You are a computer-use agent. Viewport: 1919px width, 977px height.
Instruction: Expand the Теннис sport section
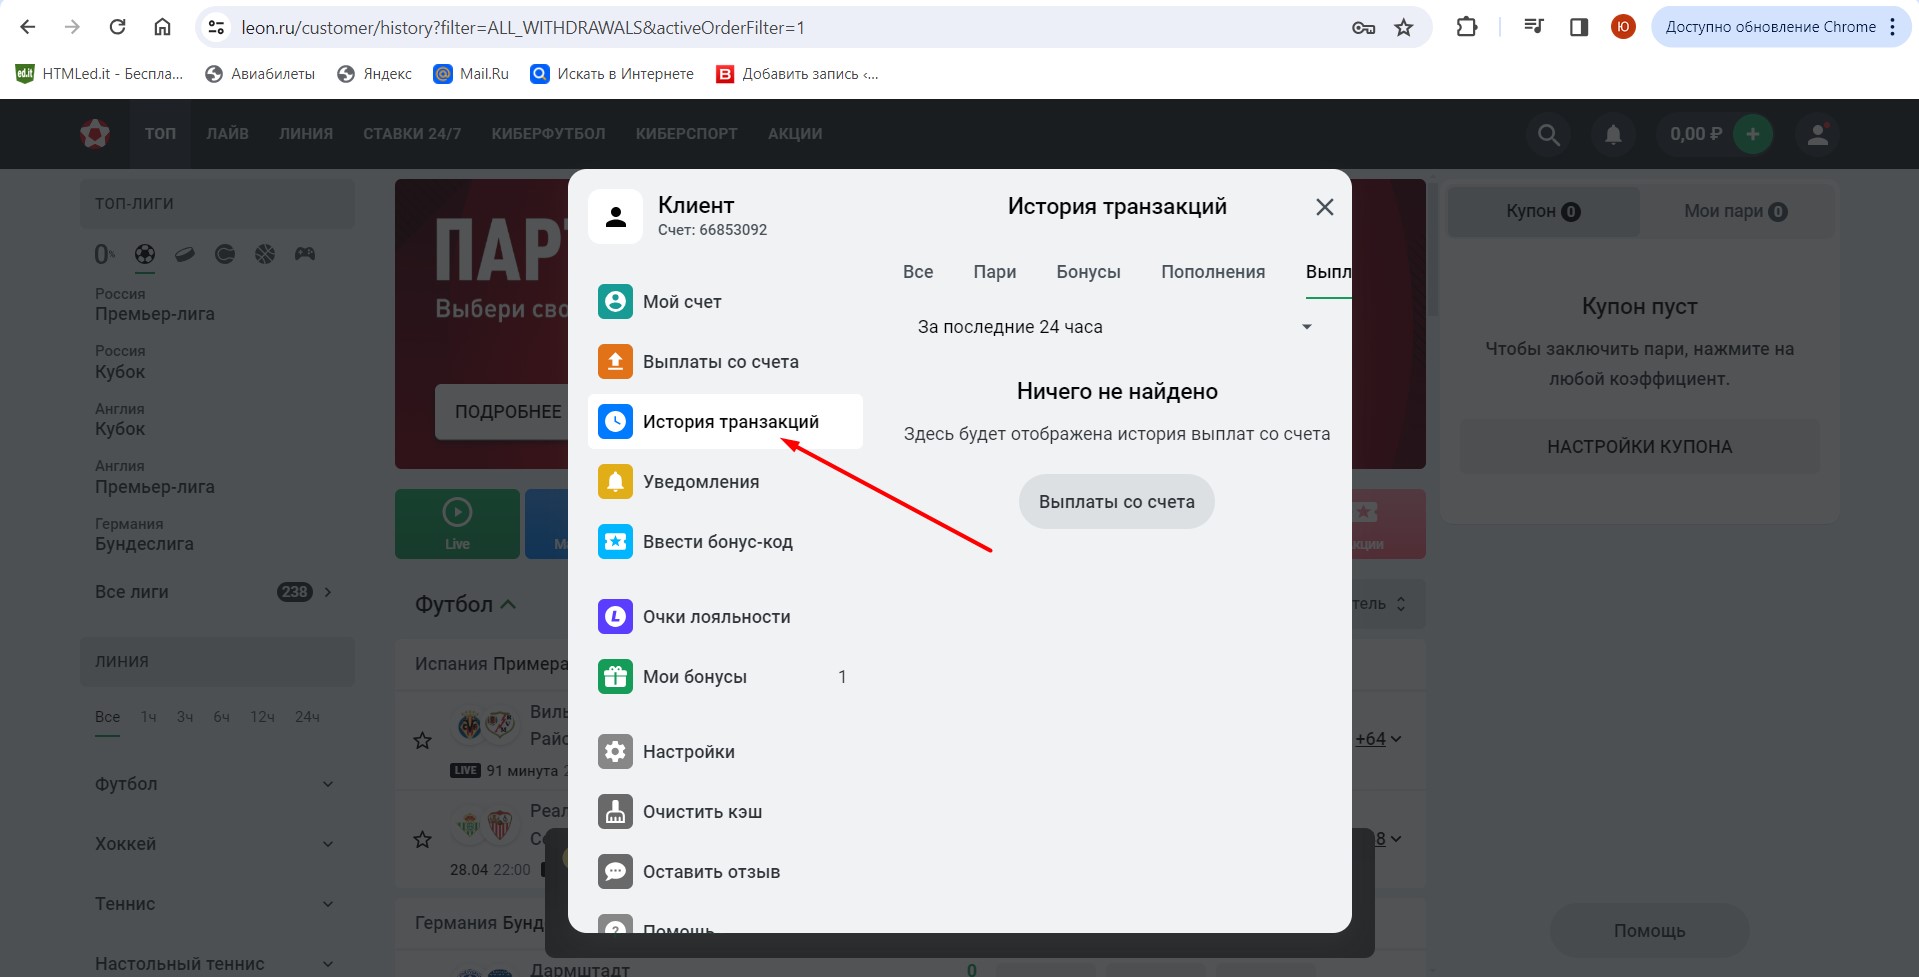click(x=215, y=904)
